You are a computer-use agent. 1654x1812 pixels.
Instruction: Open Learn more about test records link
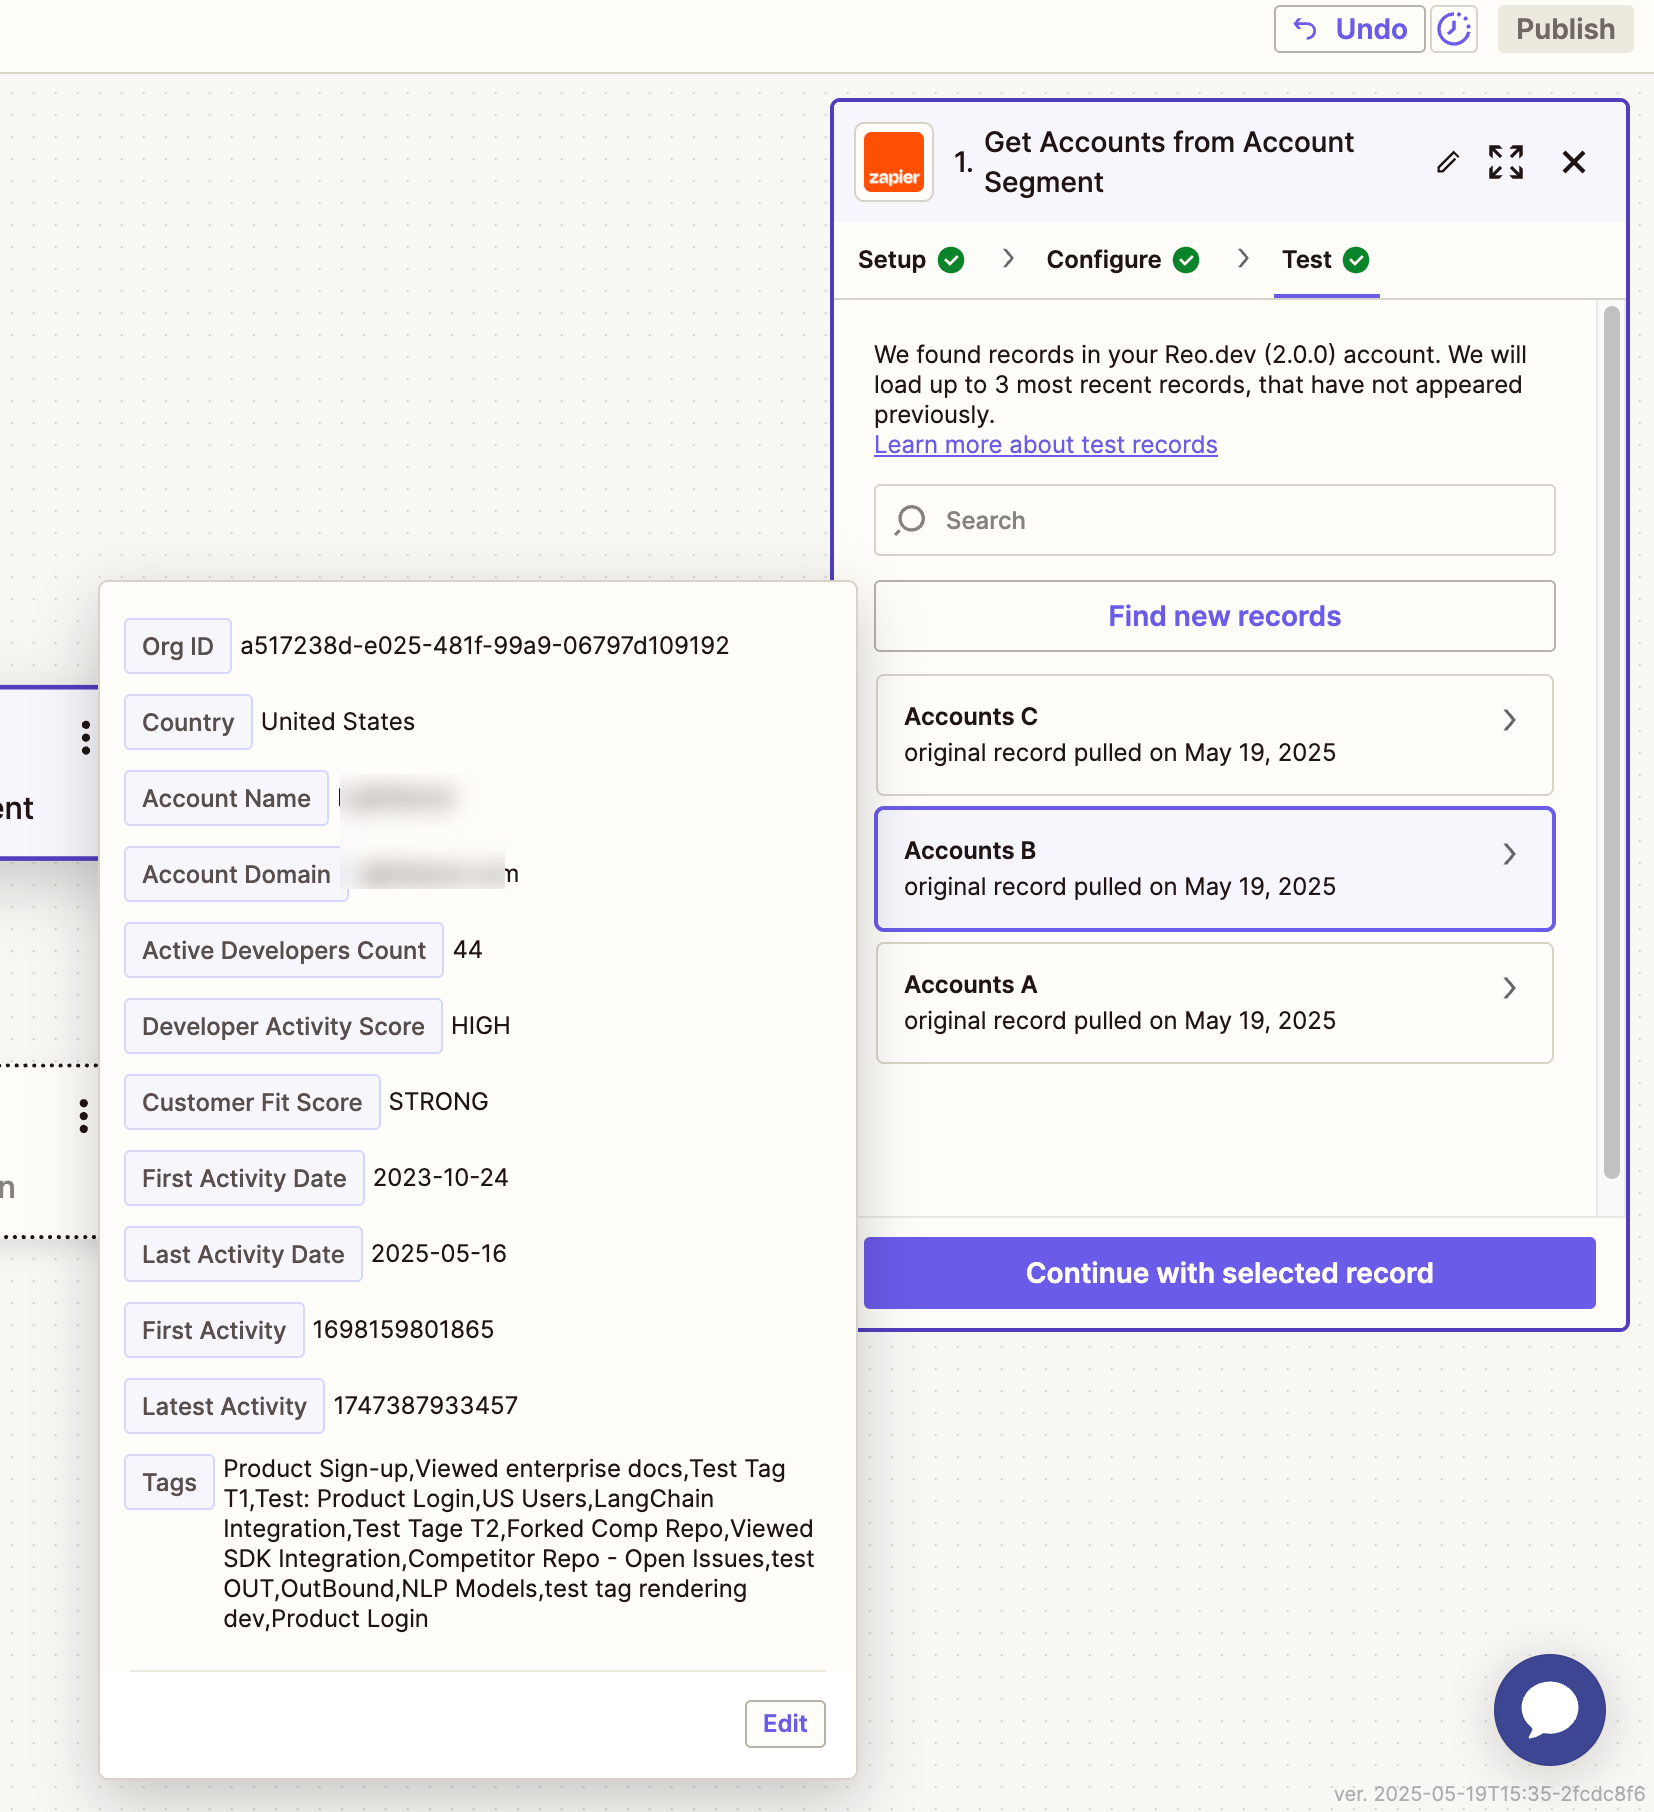click(x=1045, y=445)
